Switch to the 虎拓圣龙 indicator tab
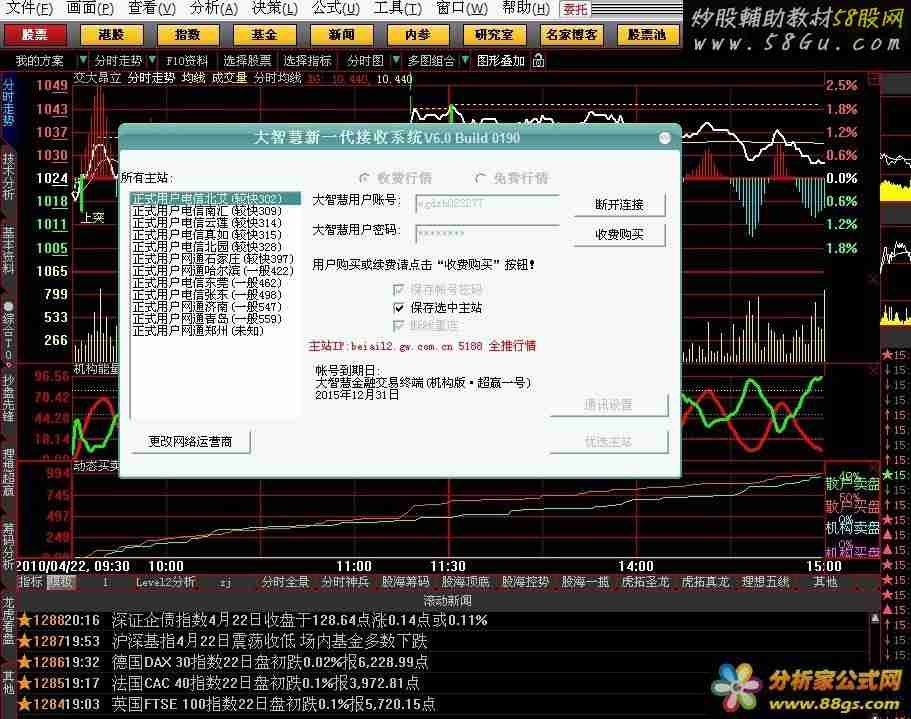 (645, 581)
